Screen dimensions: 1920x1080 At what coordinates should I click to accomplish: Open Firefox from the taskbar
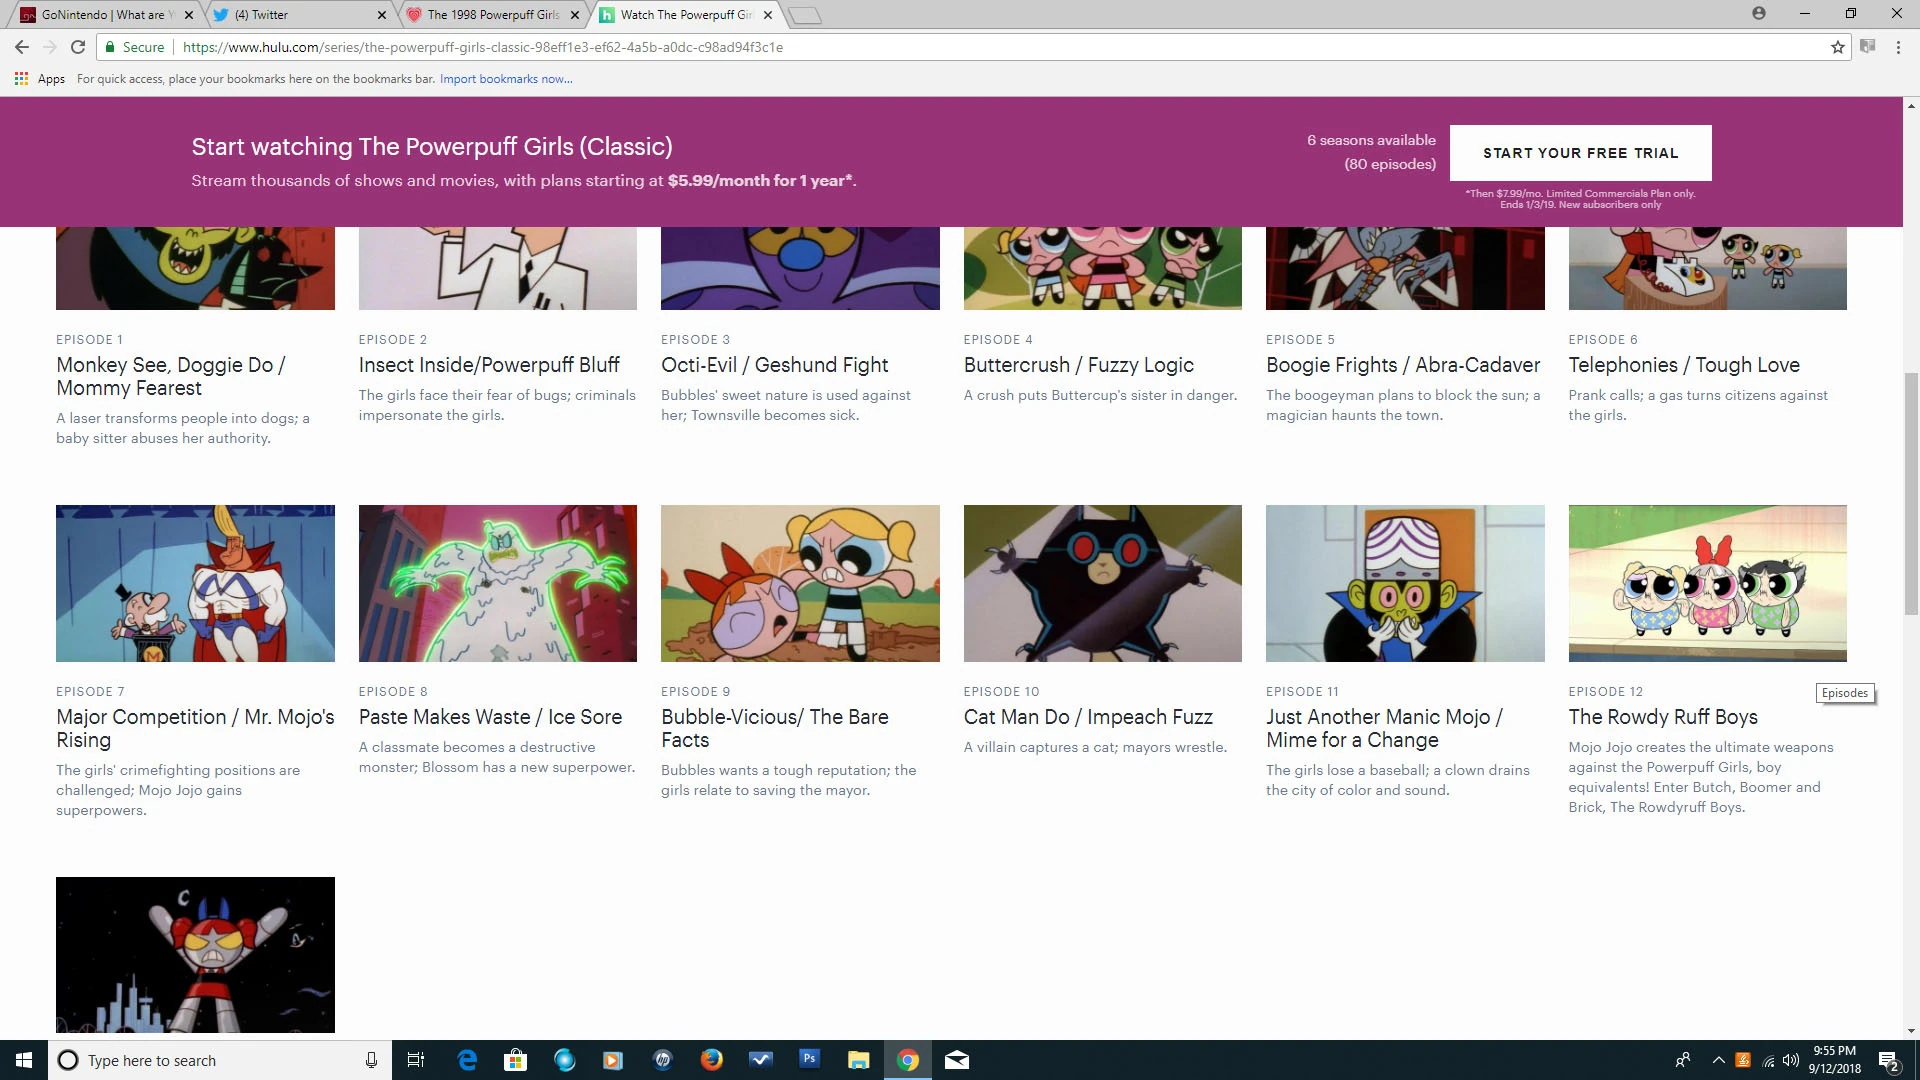[x=711, y=1060]
